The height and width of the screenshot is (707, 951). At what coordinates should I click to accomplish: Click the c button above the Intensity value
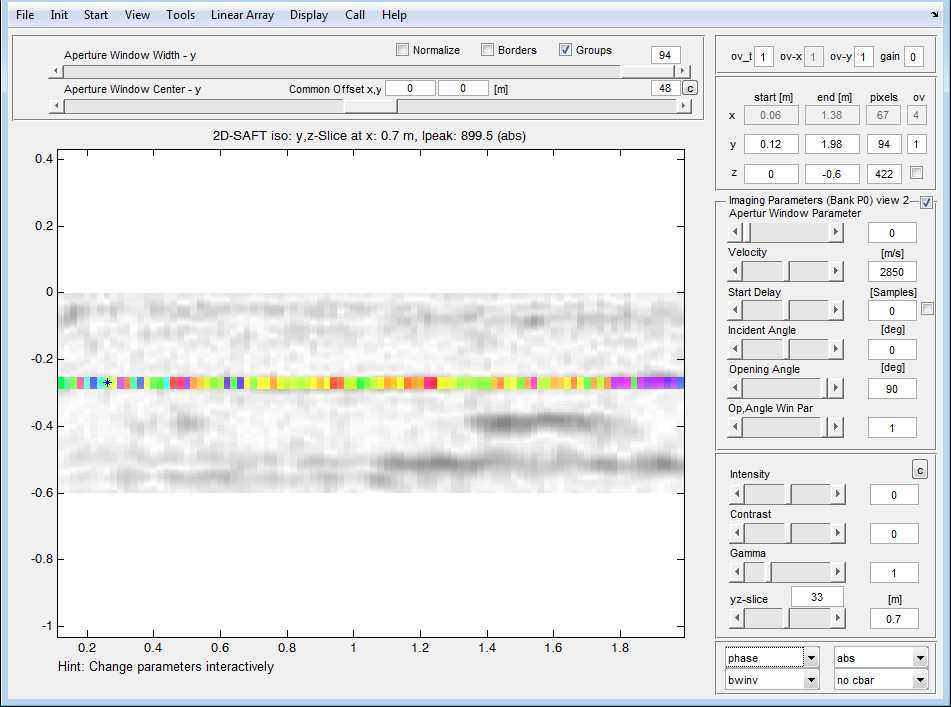(x=920, y=470)
